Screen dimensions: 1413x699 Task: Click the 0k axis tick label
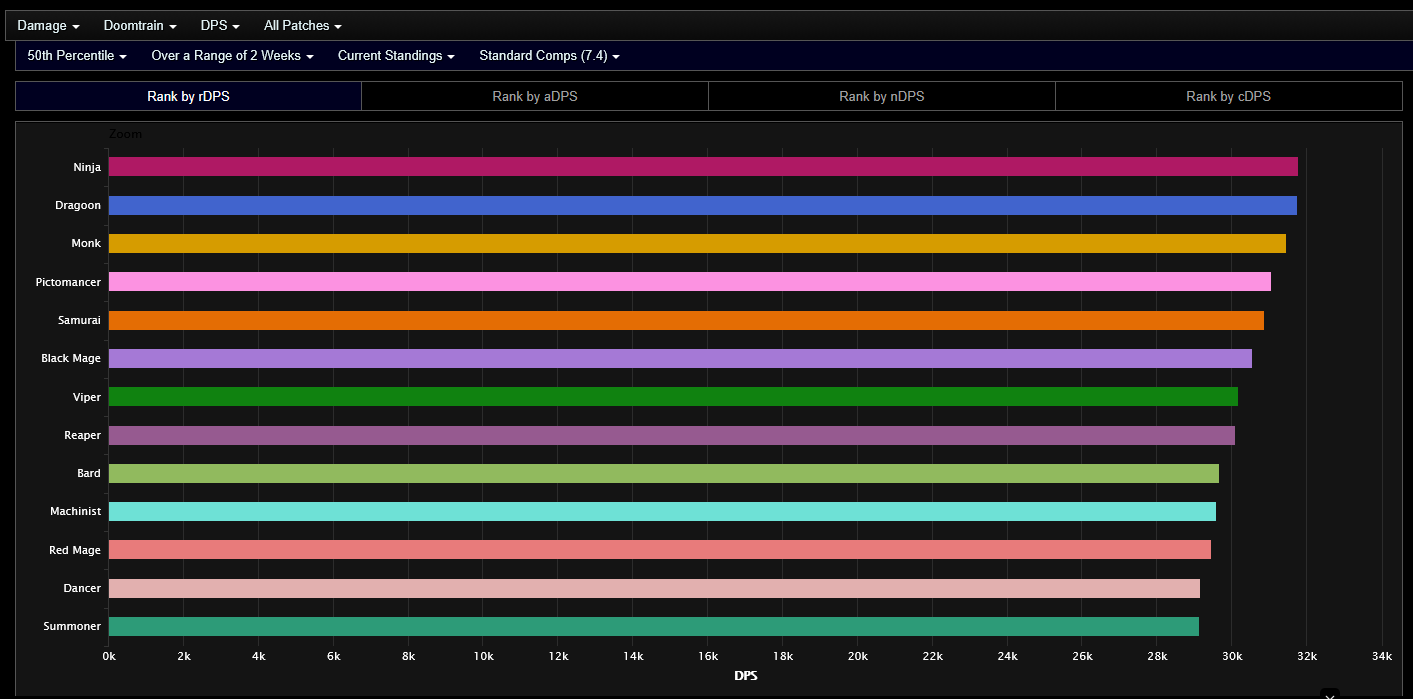click(109, 656)
